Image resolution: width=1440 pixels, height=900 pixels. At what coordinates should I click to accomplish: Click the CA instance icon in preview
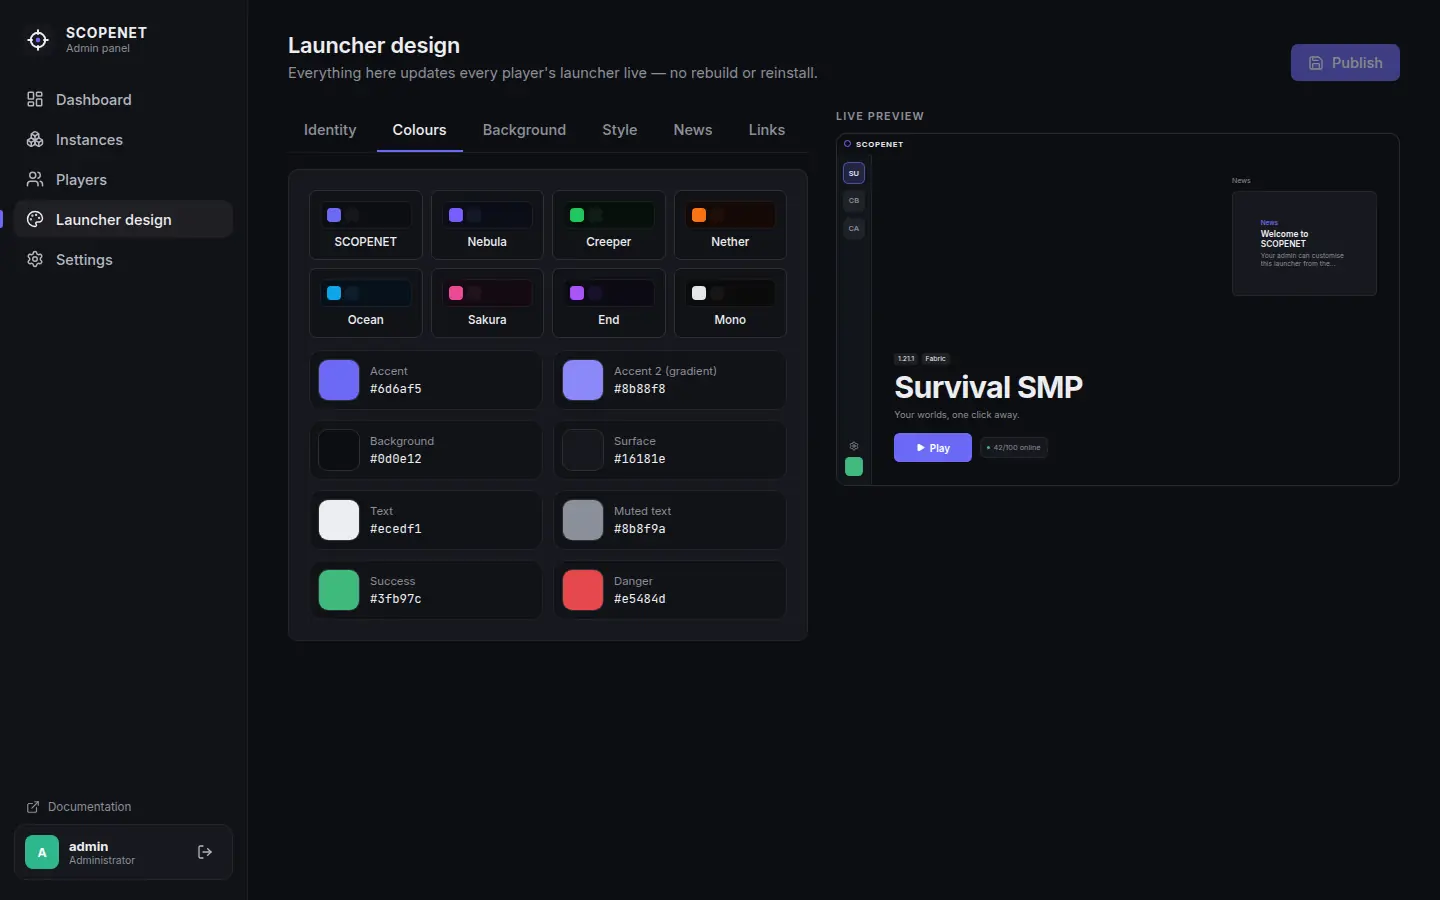tap(854, 229)
